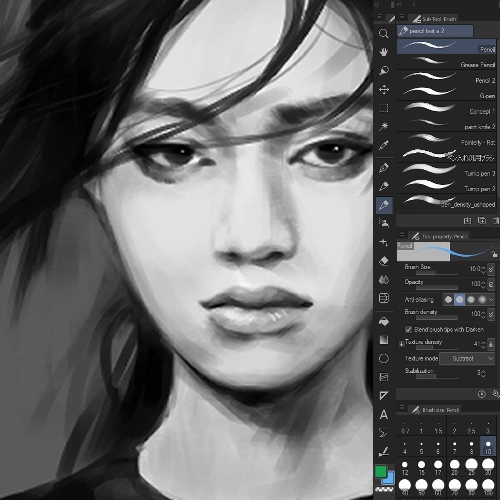Screen dimensions: 500x500
Task: Select the Operation object tool
Action: [384, 71]
